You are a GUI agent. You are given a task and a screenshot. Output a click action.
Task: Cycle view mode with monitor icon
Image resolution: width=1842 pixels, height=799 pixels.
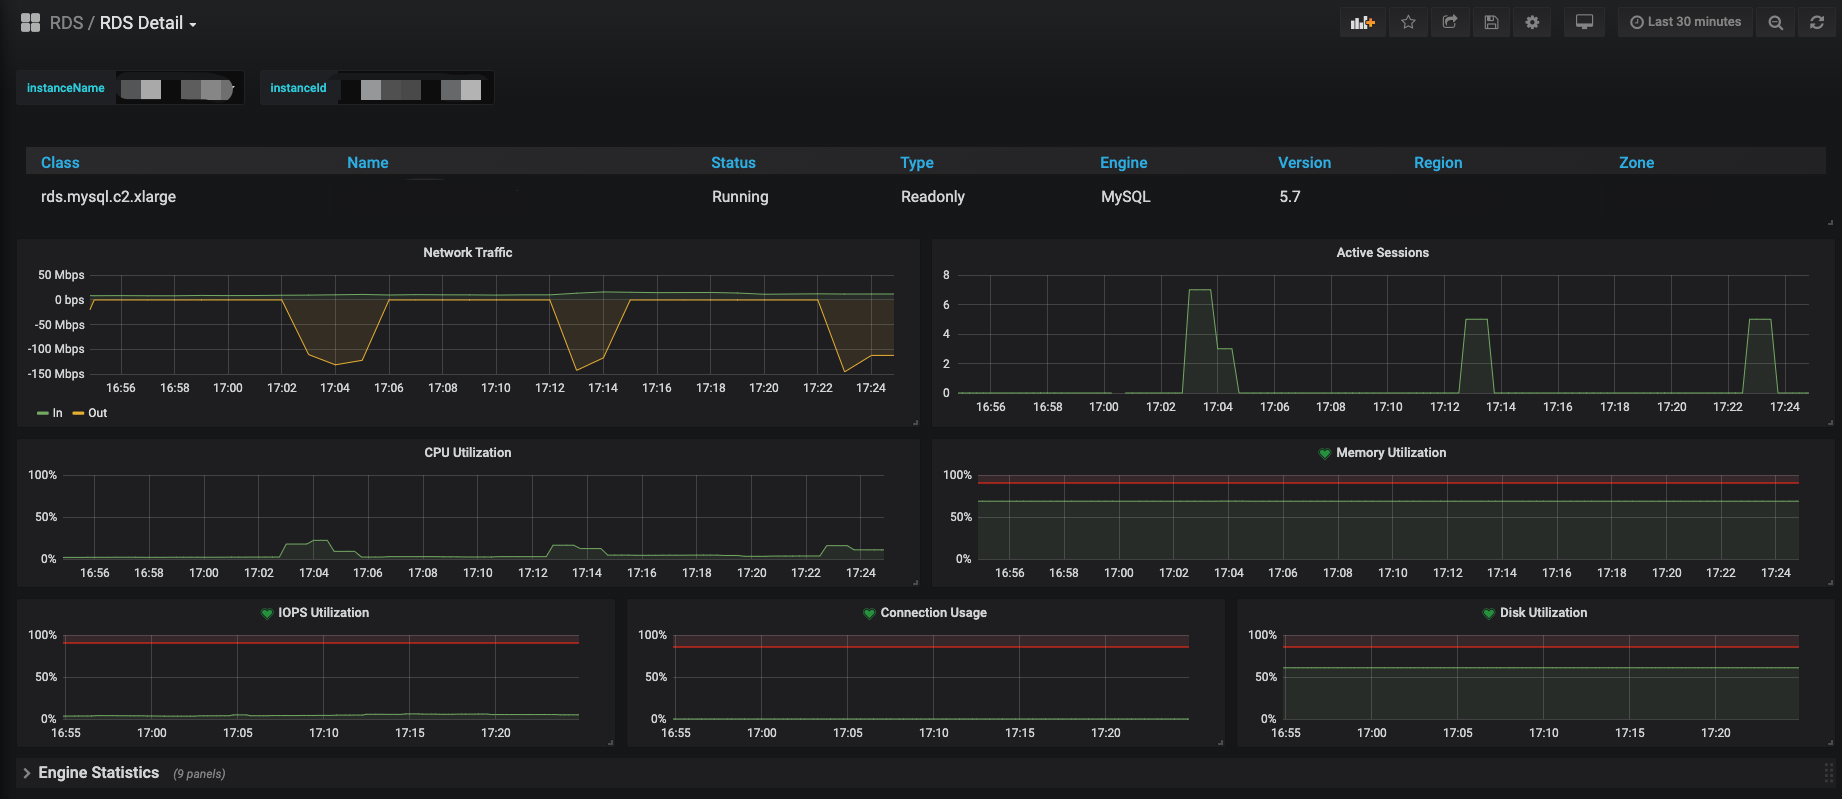click(1584, 22)
